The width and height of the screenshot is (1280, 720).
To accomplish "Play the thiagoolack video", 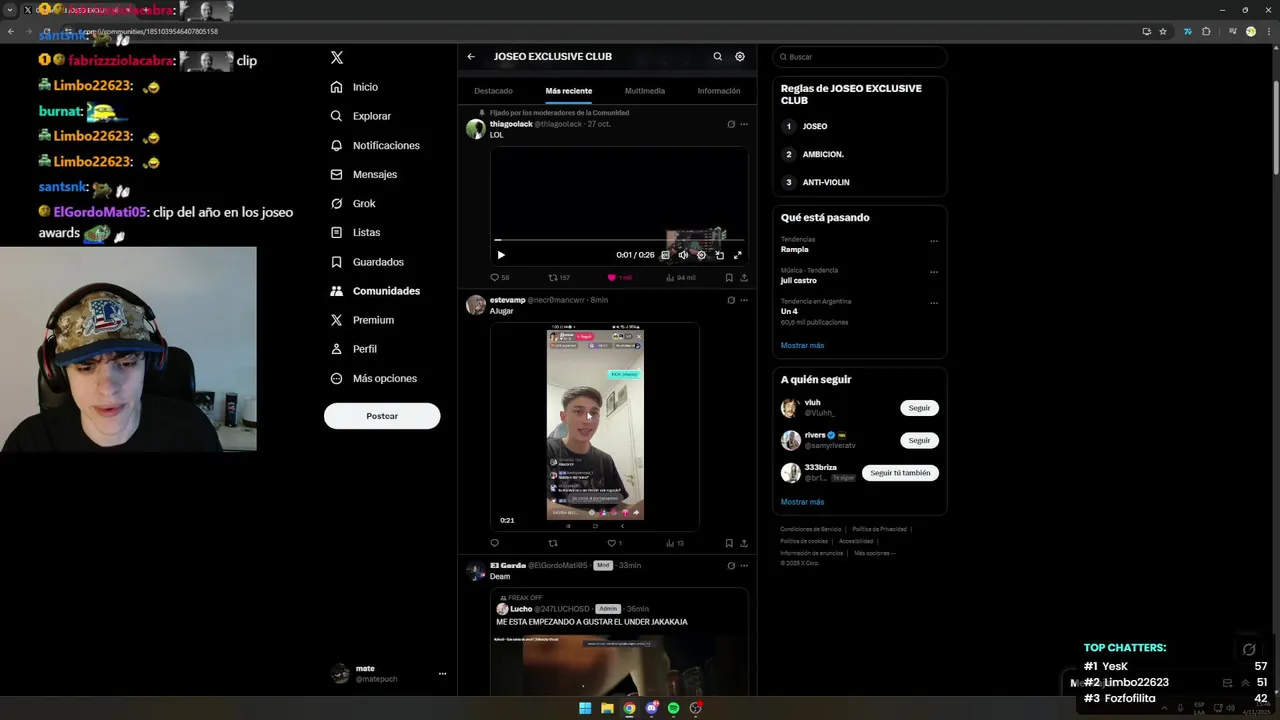I will tap(501, 255).
